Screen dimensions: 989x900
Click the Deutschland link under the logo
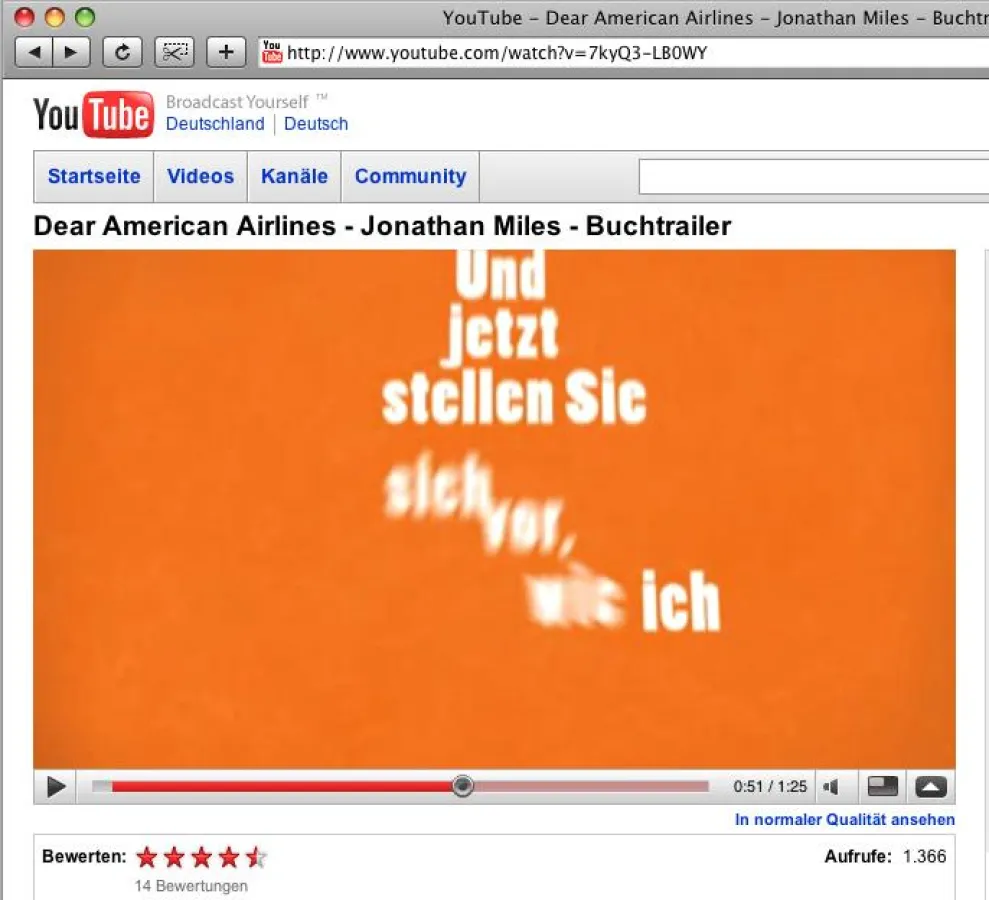(215, 124)
